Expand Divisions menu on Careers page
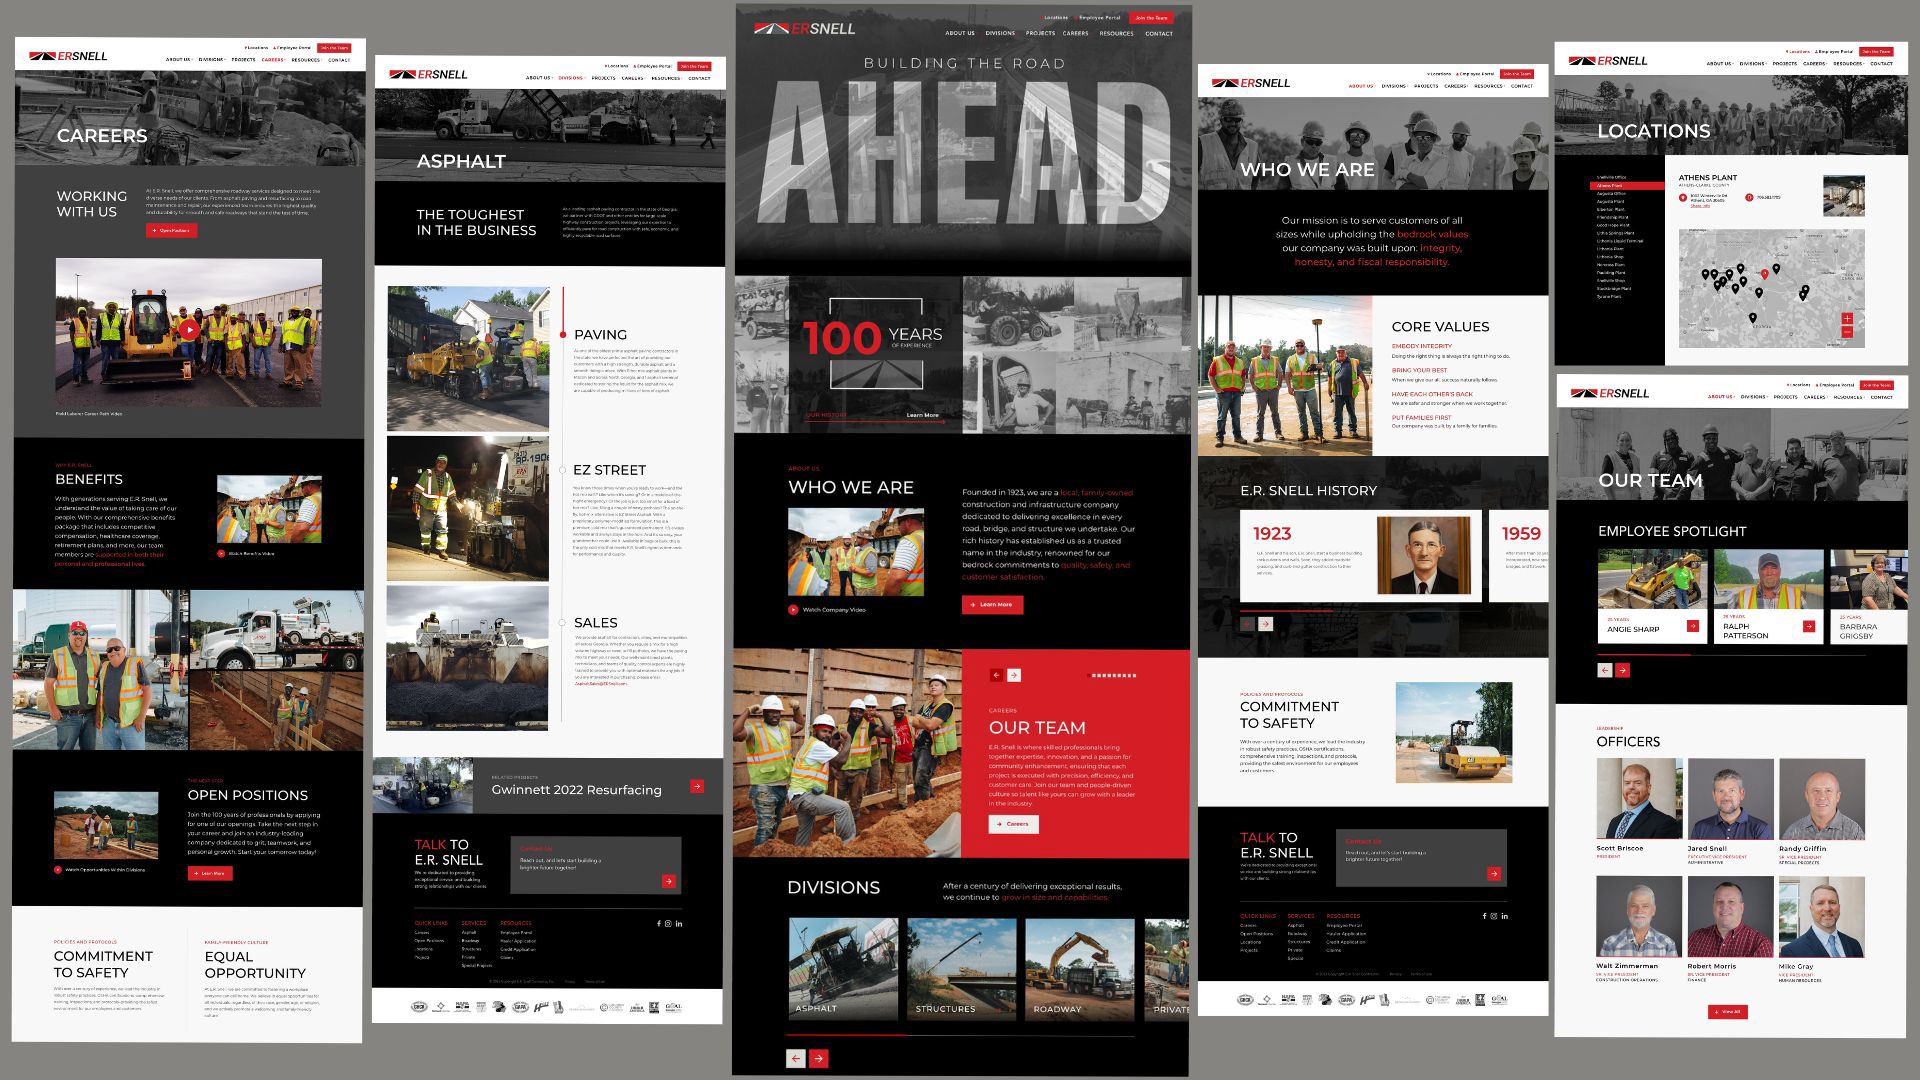1920x1080 pixels. coord(212,60)
